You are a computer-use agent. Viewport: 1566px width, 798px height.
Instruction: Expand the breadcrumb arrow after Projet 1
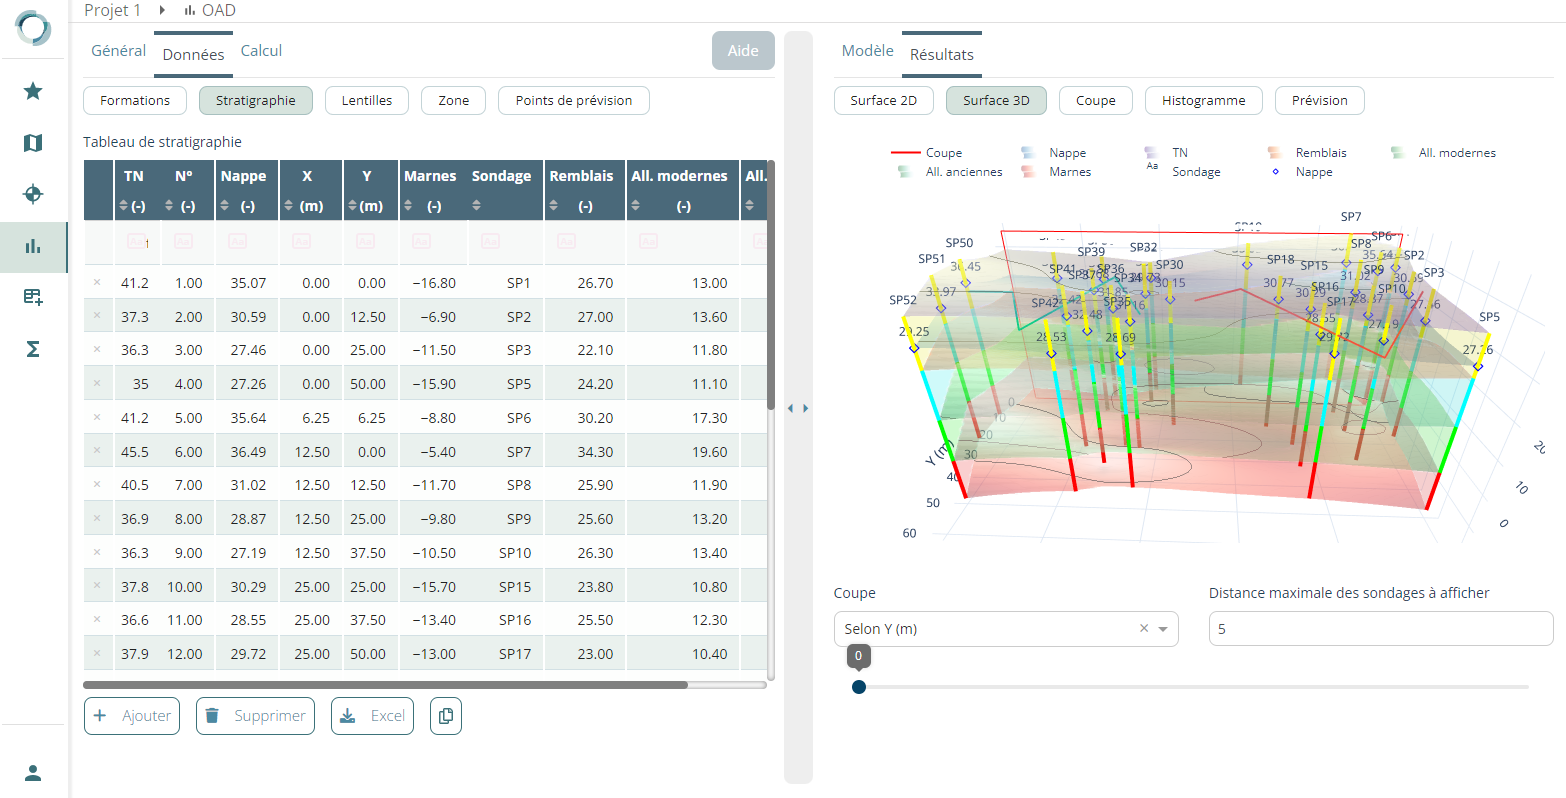click(162, 10)
